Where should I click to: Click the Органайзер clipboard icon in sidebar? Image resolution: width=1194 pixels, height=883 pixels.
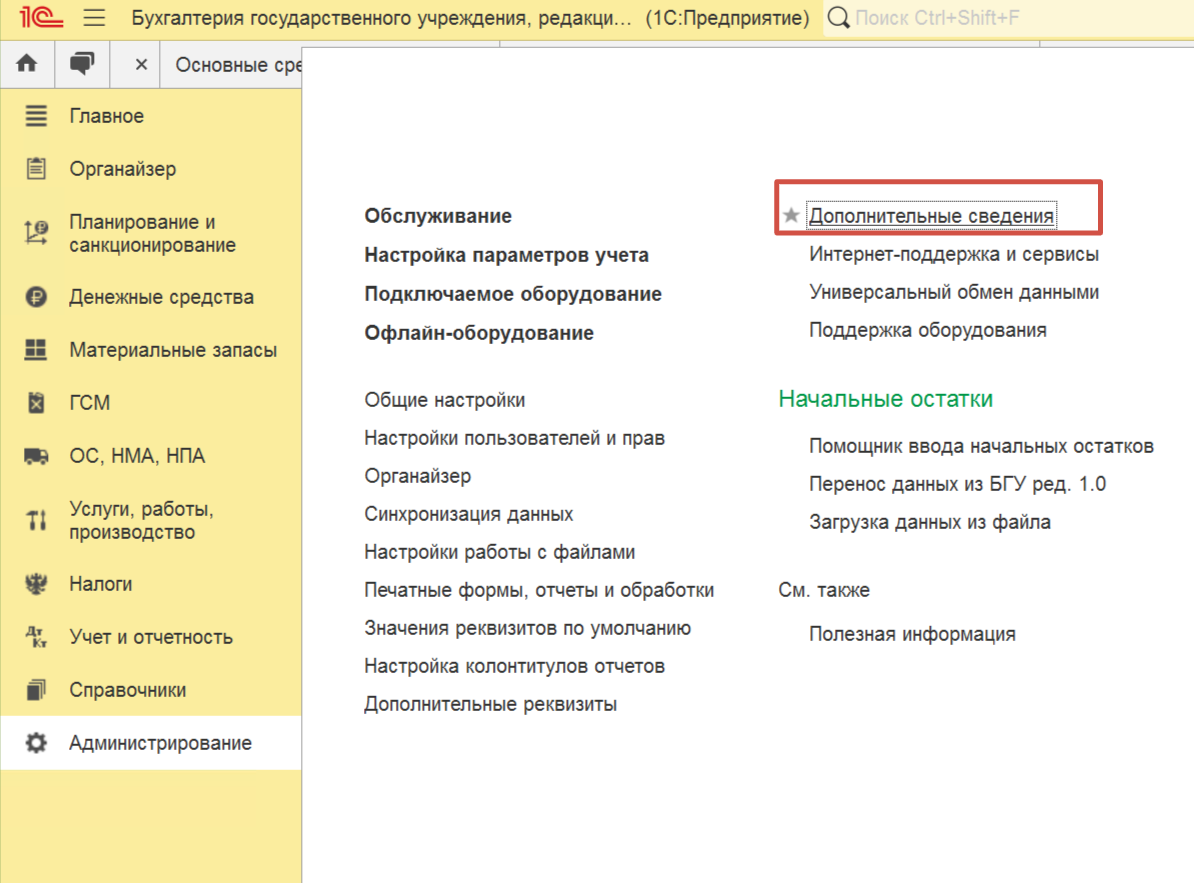(36, 168)
